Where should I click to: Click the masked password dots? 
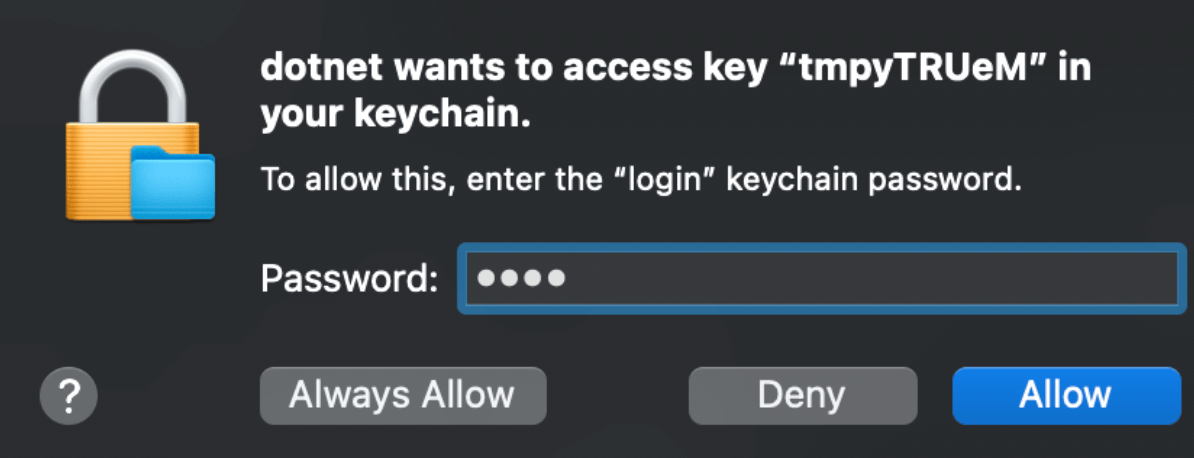click(x=521, y=278)
